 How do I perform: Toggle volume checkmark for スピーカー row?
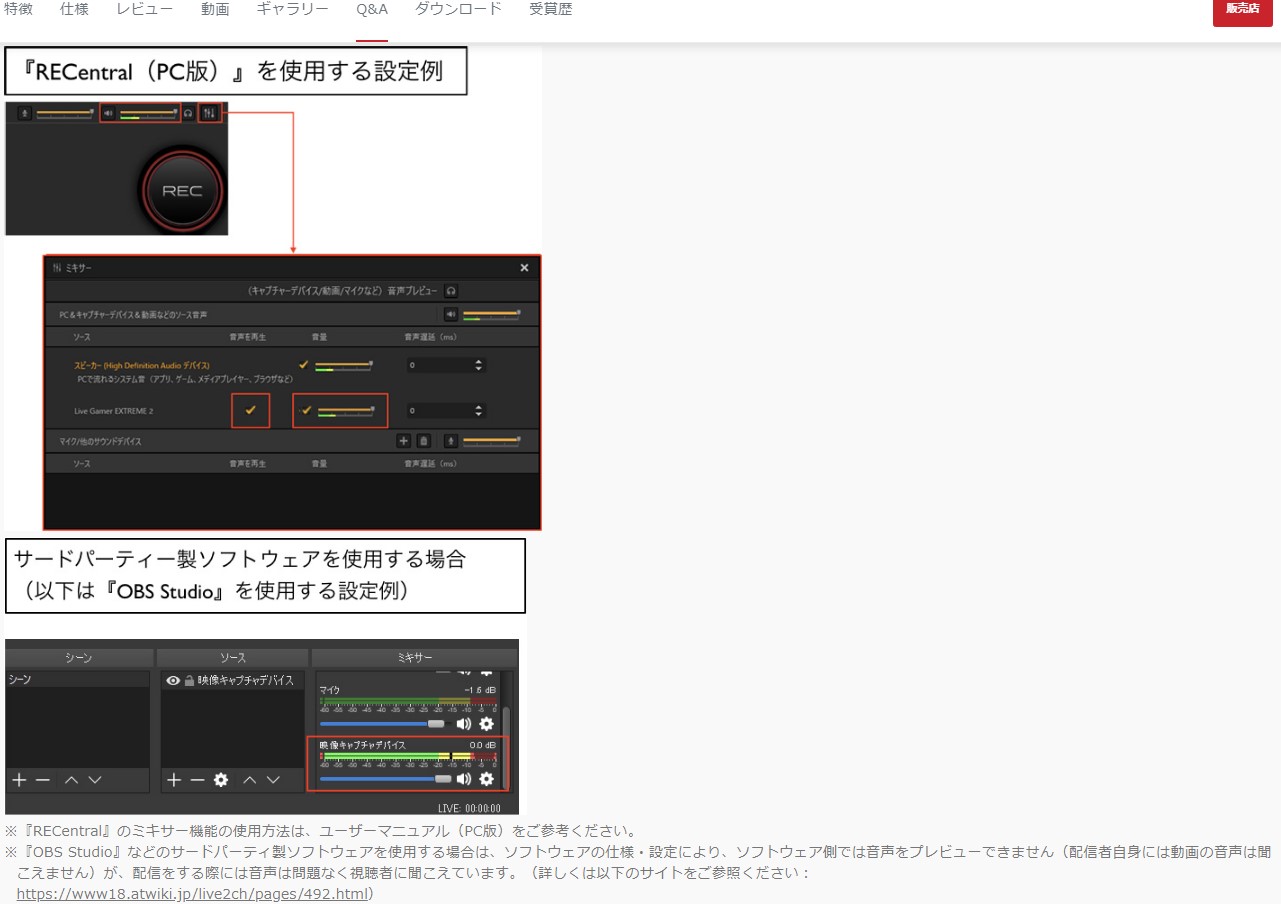coord(304,364)
